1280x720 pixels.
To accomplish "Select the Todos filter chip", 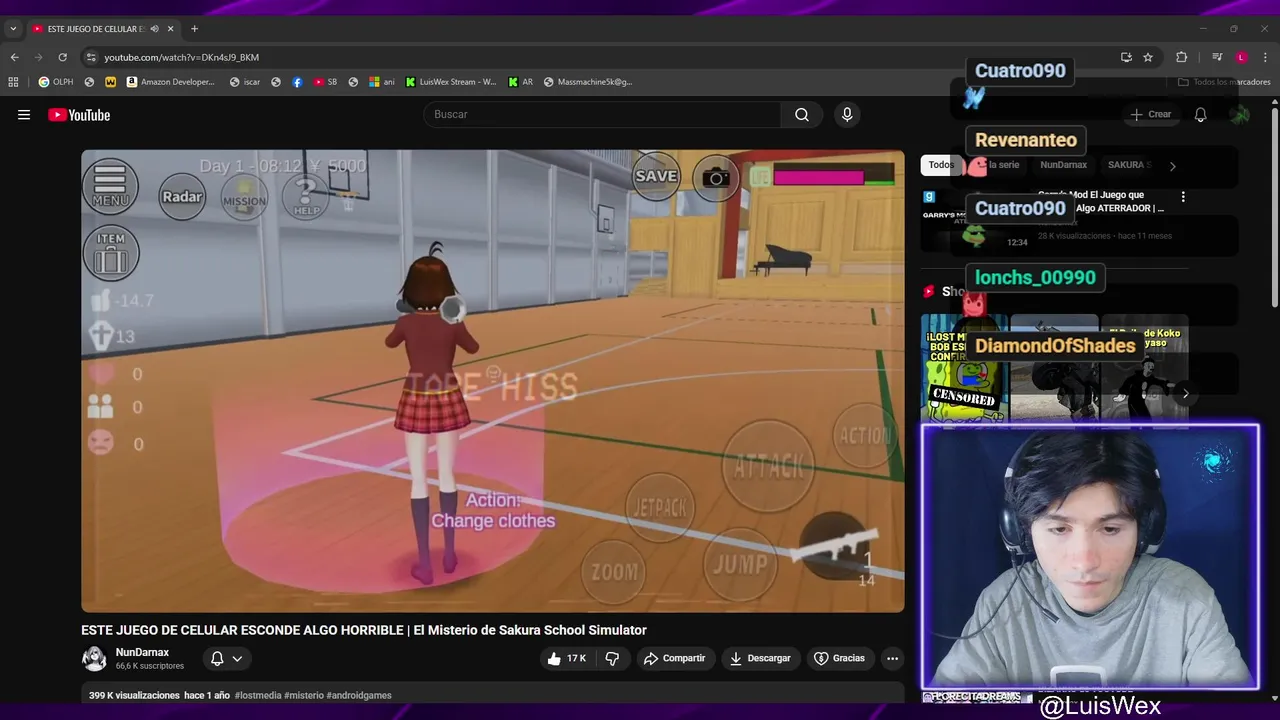I will pos(941,165).
